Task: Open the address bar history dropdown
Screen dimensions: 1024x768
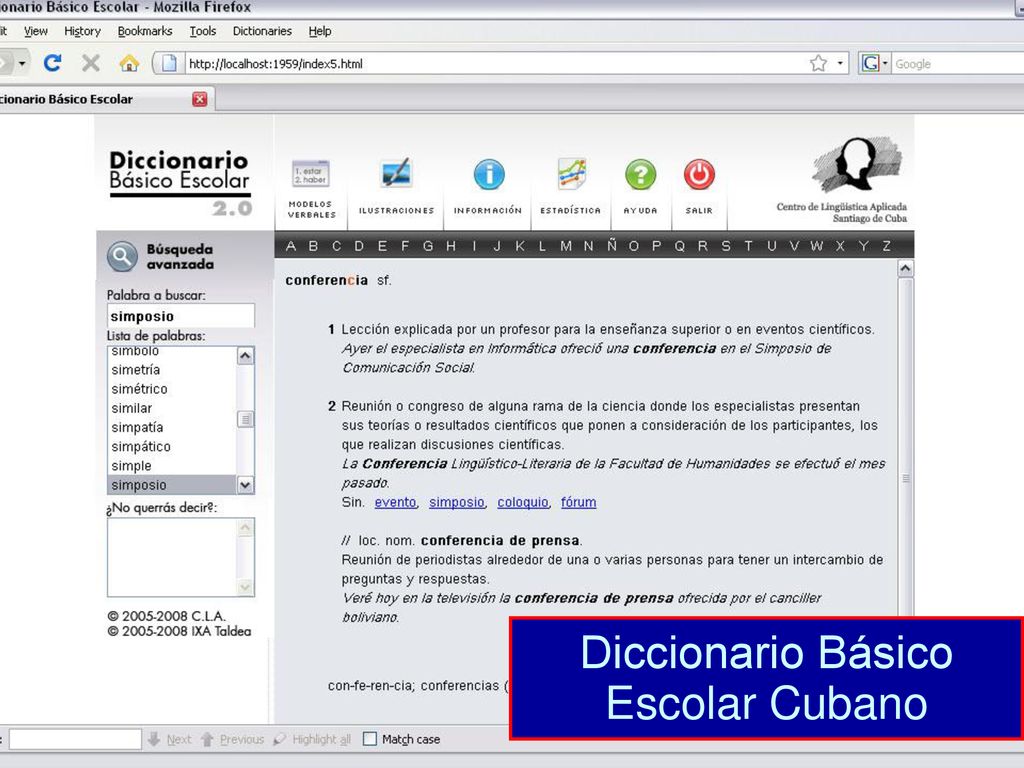Action: 840,63
